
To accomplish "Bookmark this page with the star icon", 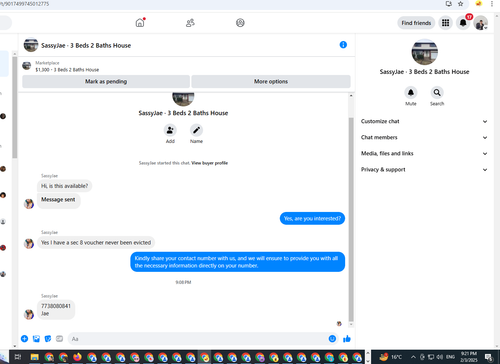I will tap(460, 4).
